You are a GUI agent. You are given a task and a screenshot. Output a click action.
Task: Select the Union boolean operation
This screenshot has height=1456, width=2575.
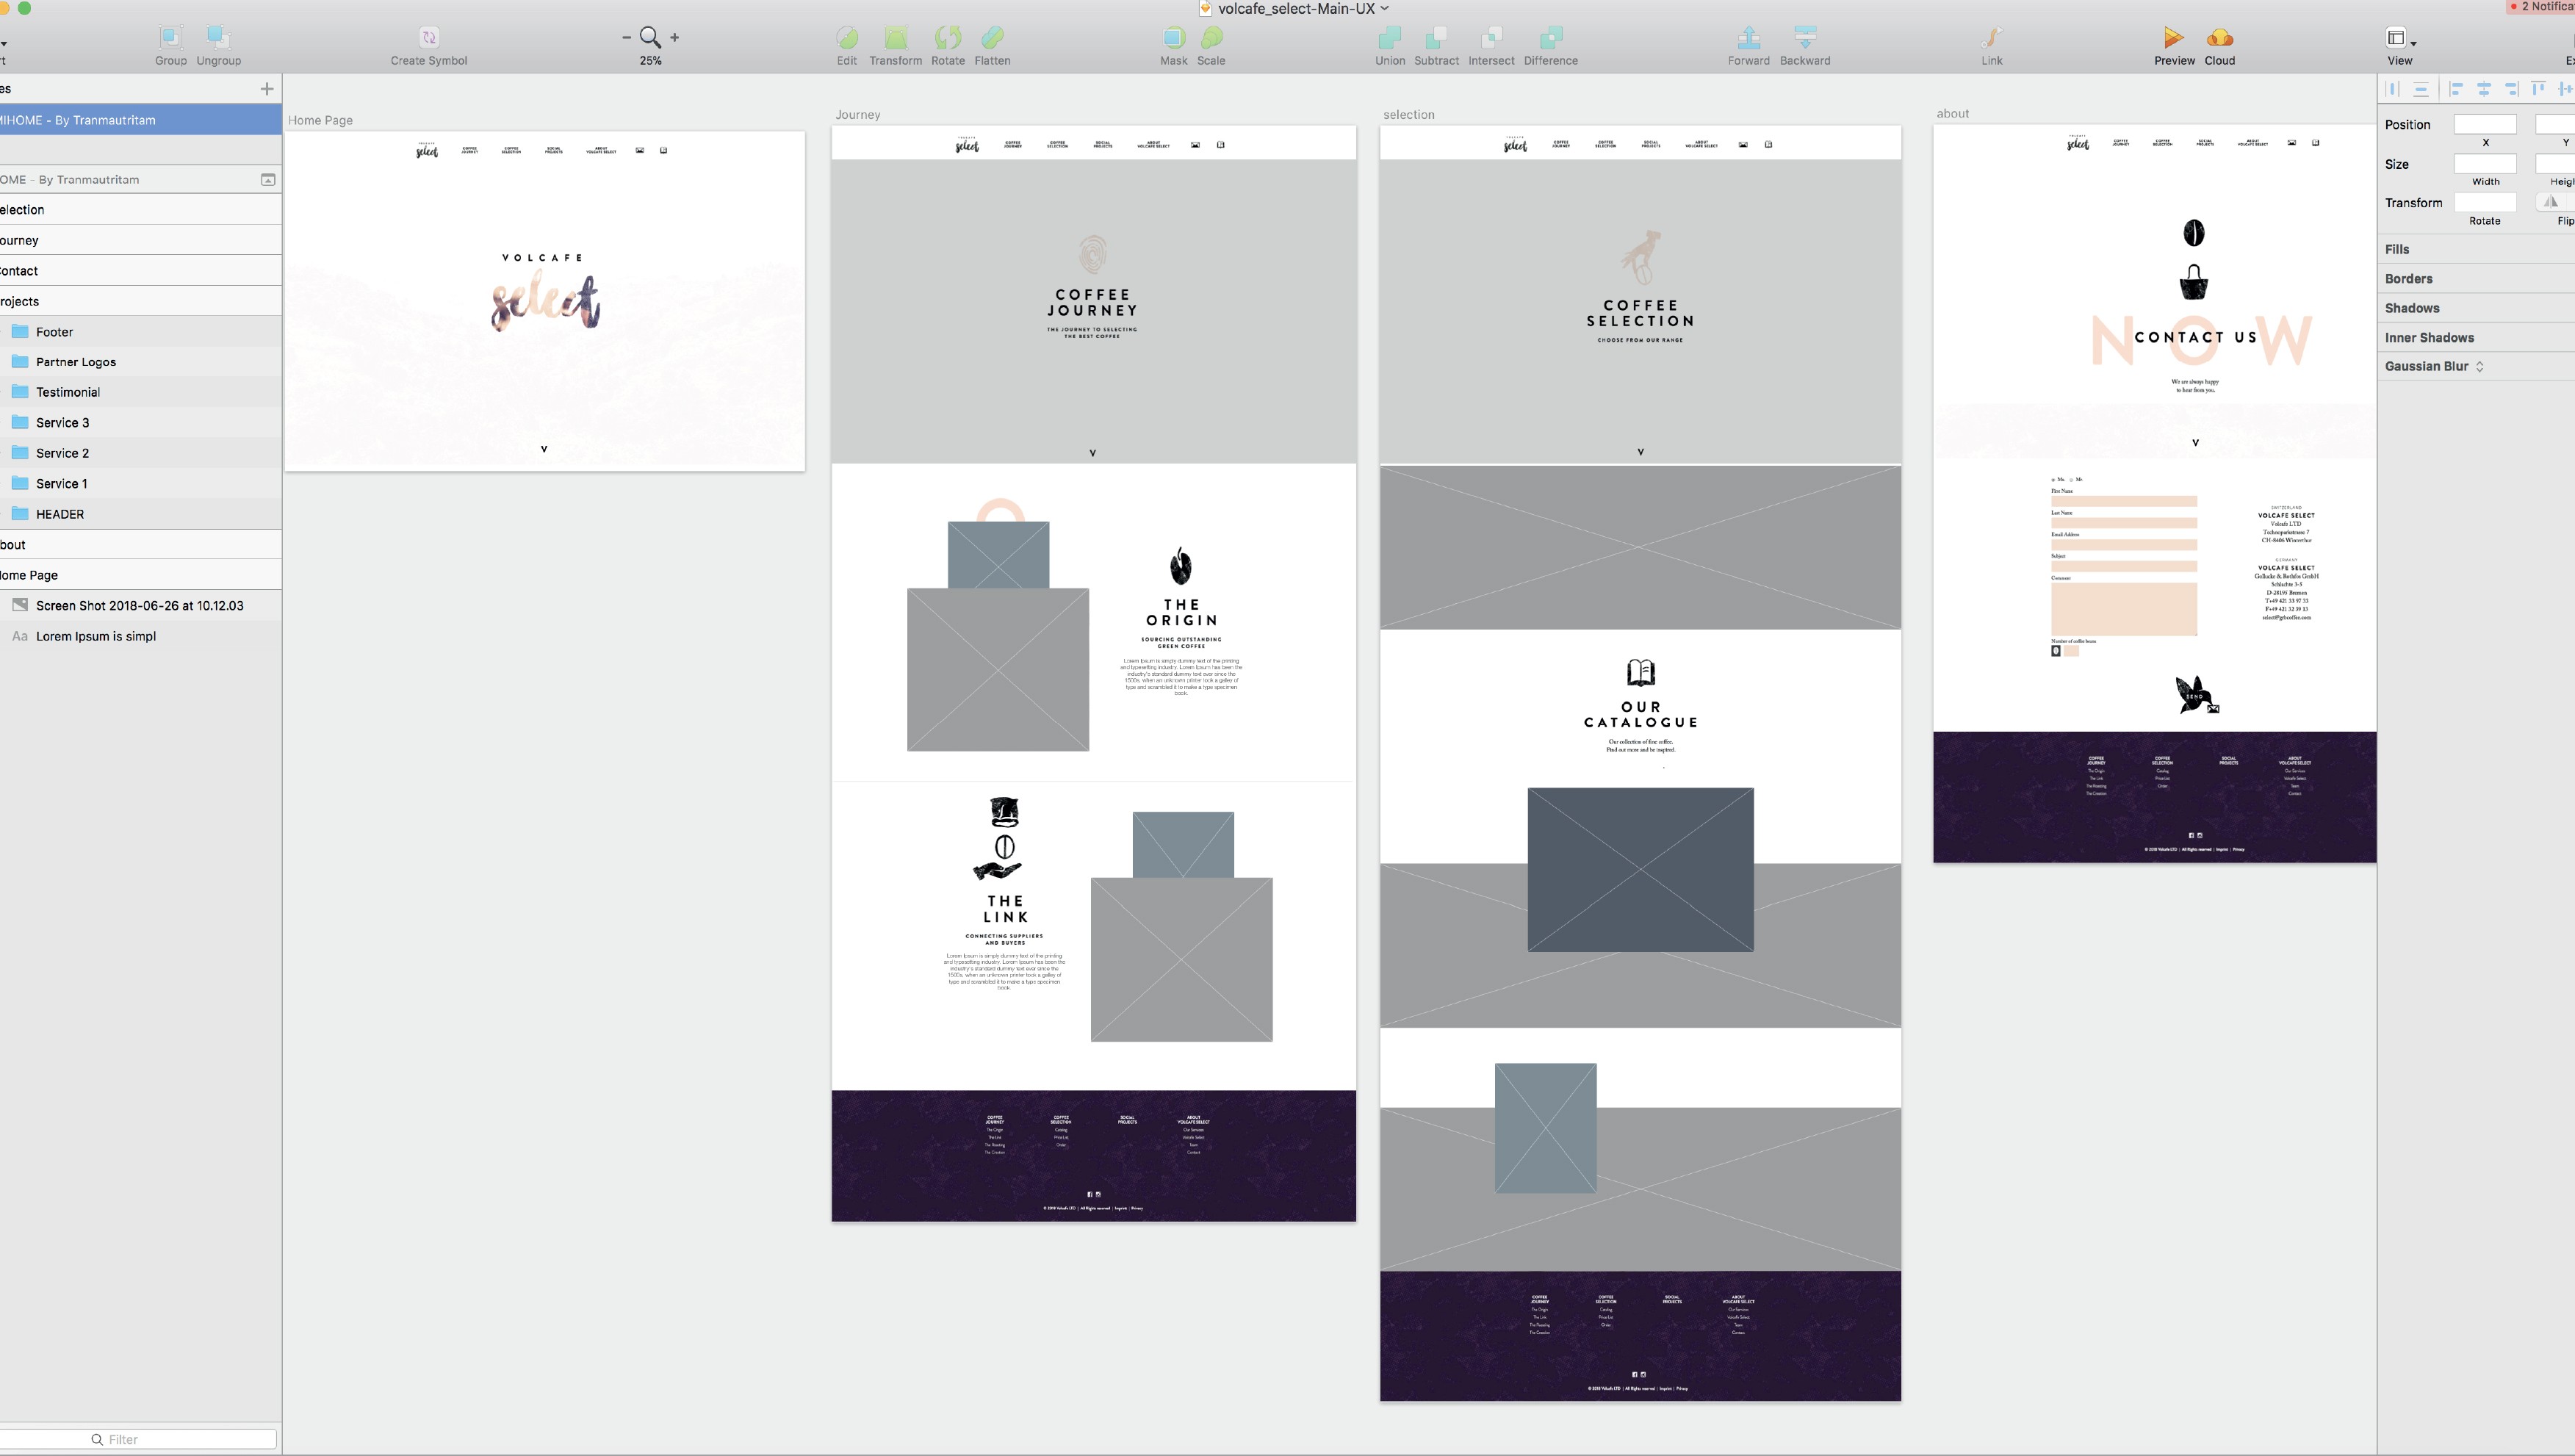click(x=1389, y=38)
